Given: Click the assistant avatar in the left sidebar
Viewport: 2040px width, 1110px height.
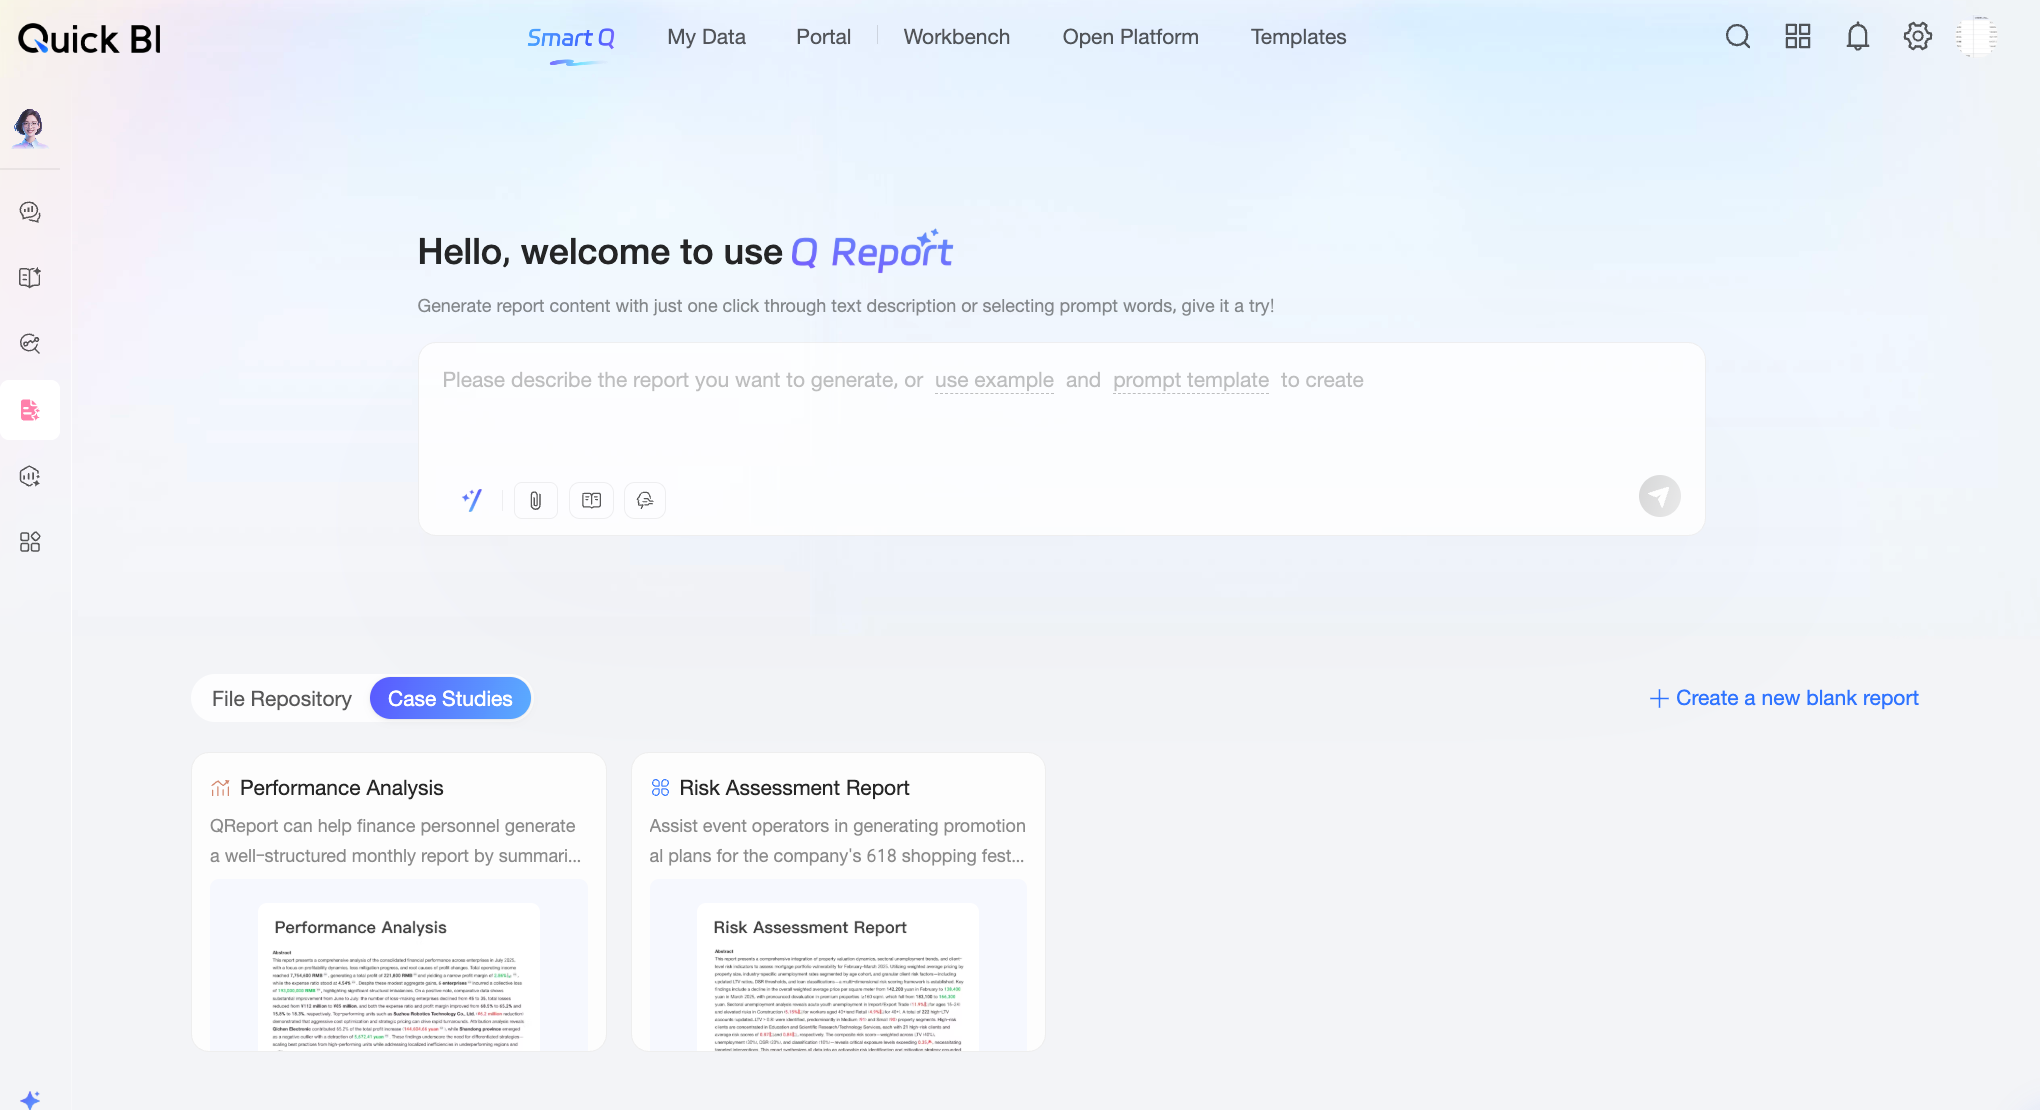Looking at the screenshot, I should [30, 128].
